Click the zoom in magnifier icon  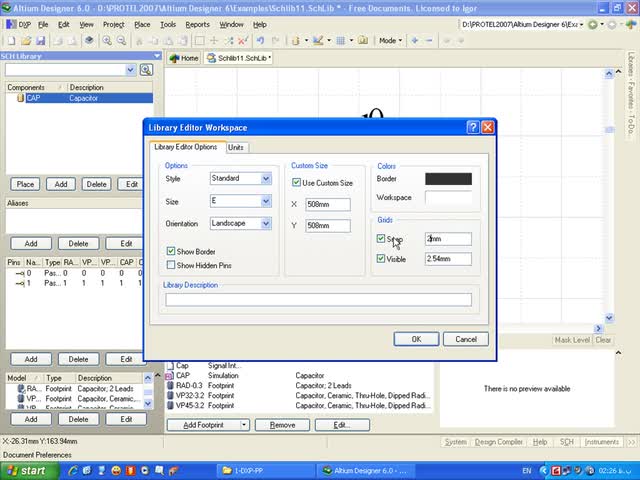tap(107, 41)
